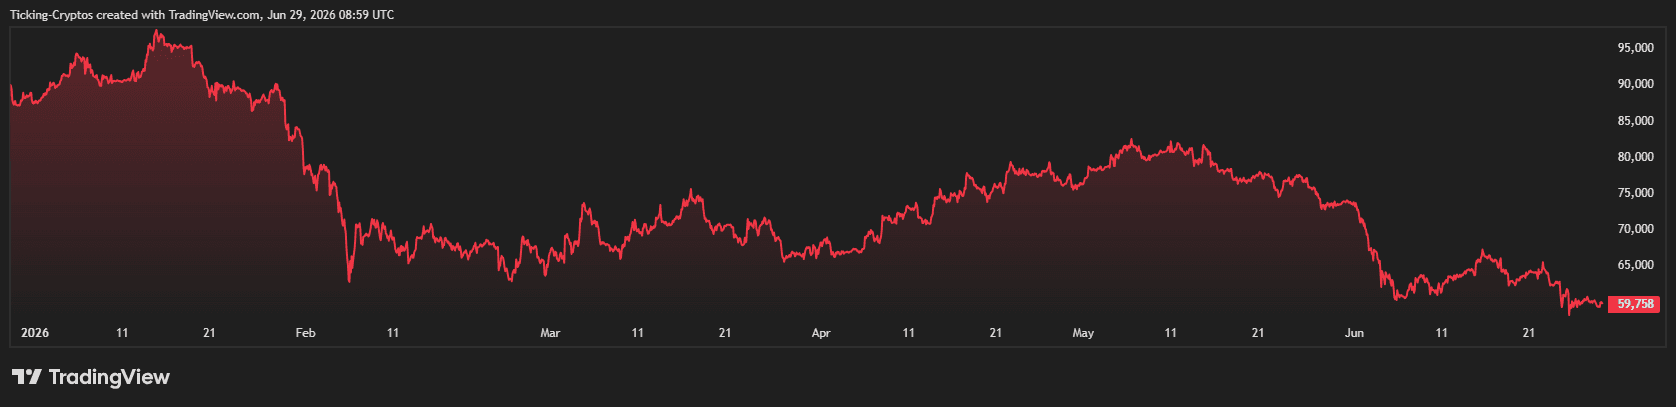Select the 90,000 price axis label
The height and width of the screenshot is (407, 1676).
pos(1636,84)
